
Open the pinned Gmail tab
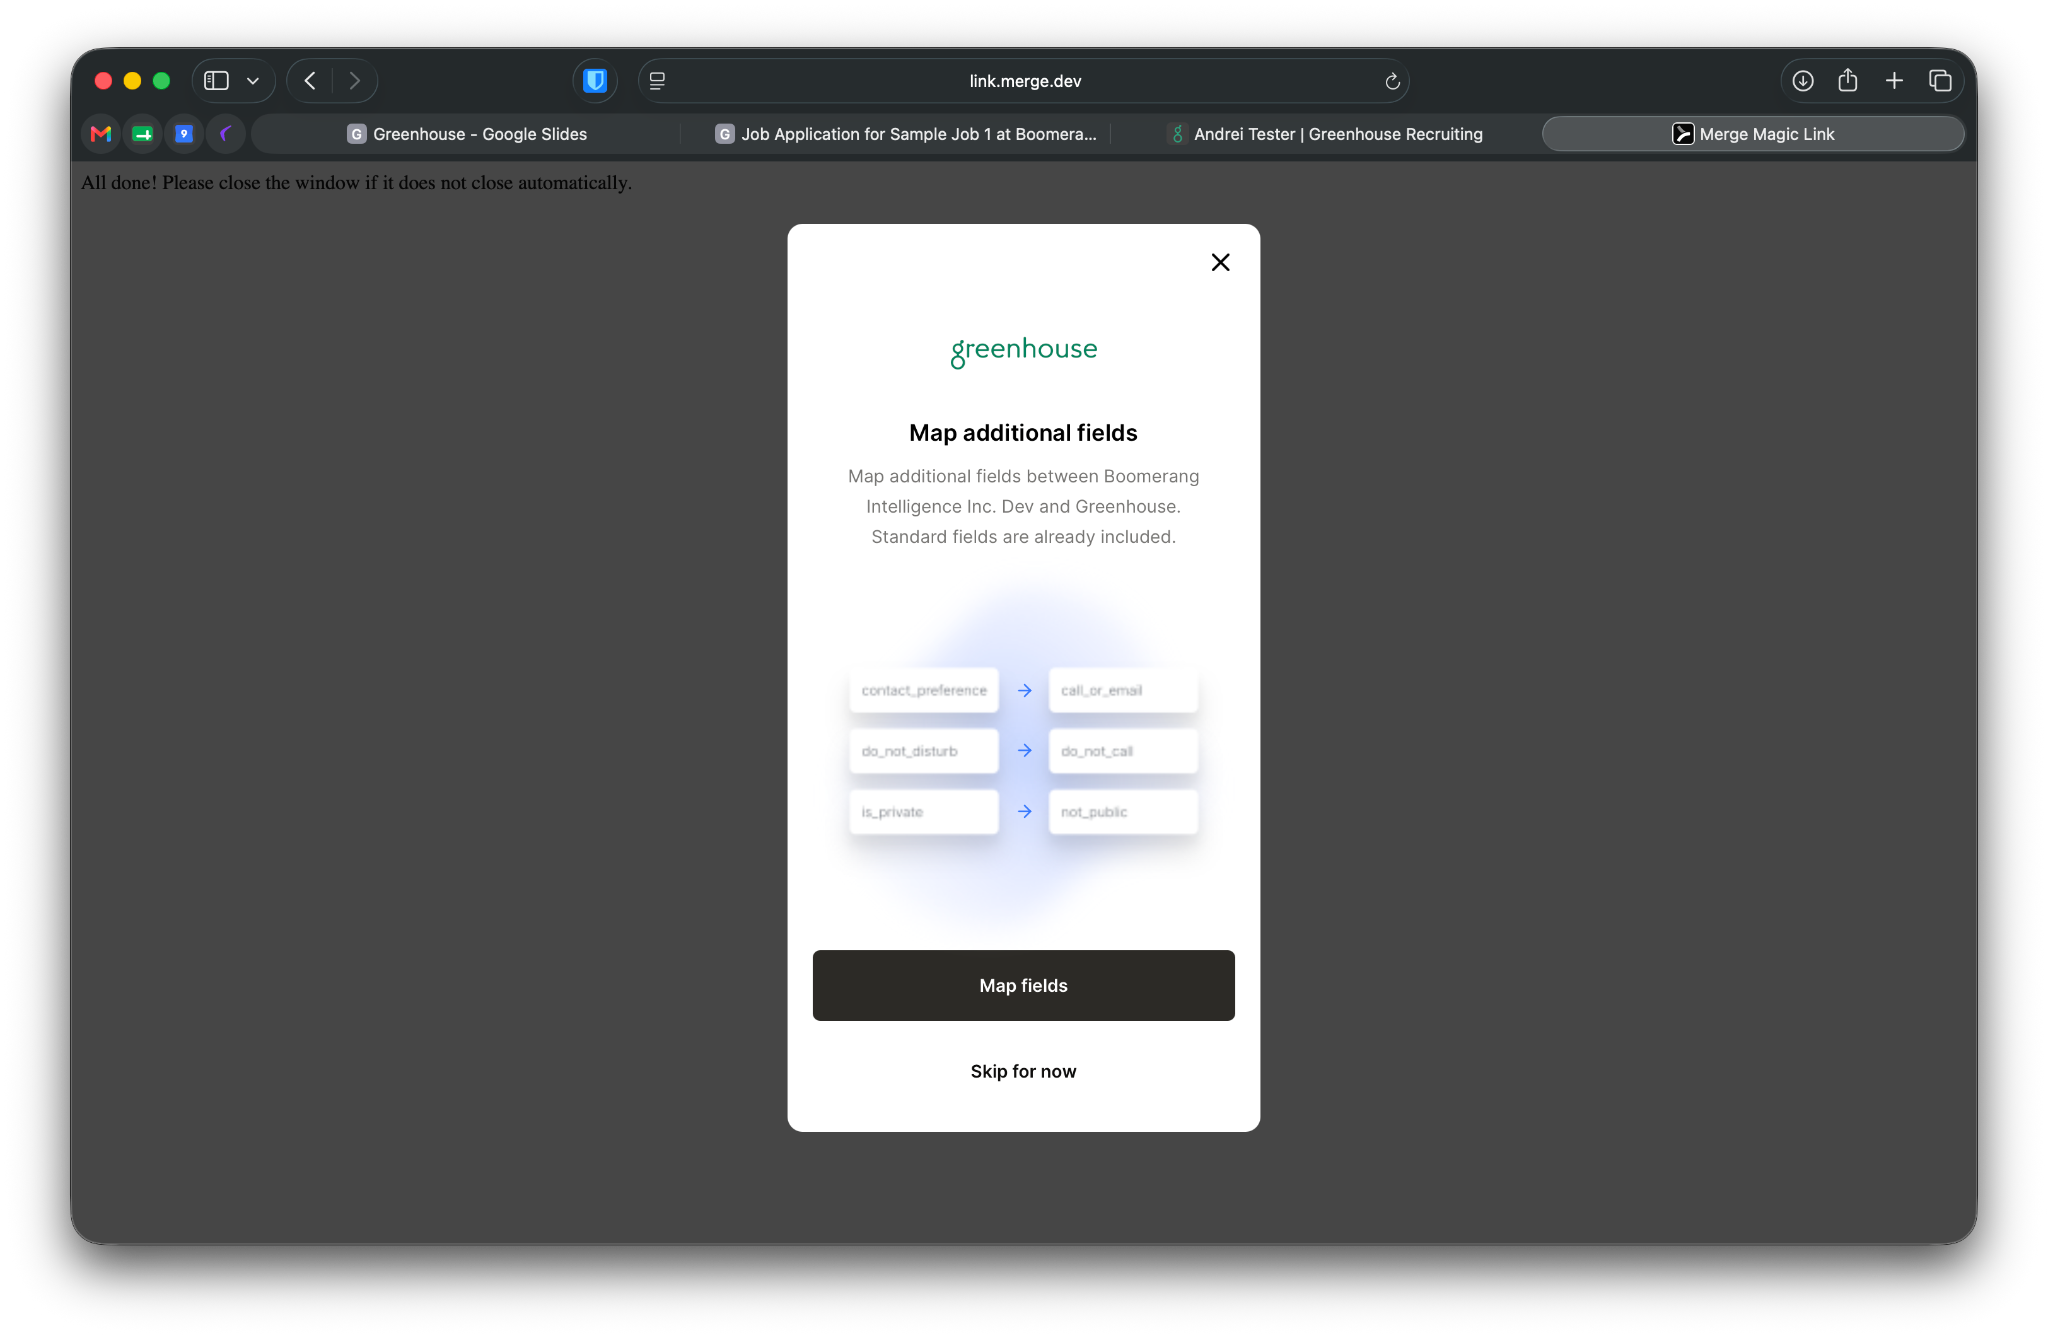pyautogui.click(x=101, y=134)
